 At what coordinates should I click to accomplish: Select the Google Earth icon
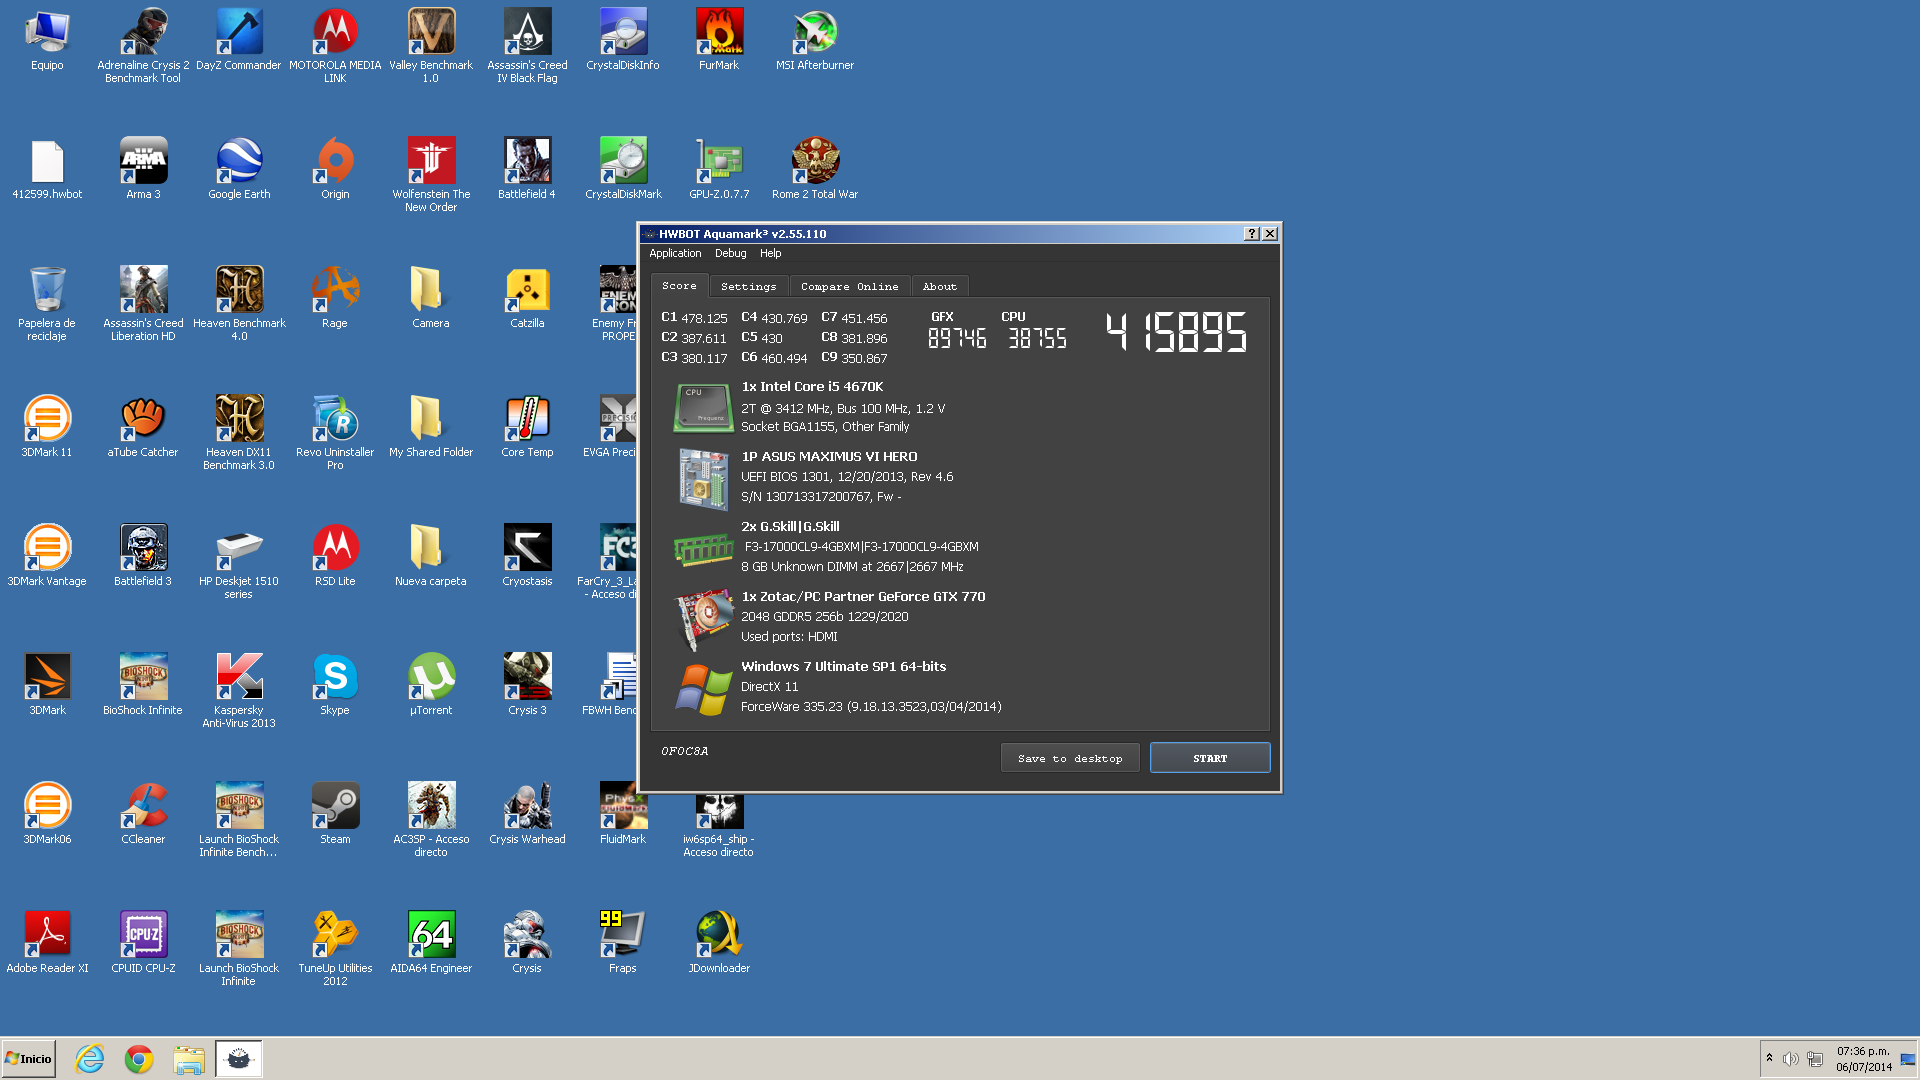pos(239,169)
